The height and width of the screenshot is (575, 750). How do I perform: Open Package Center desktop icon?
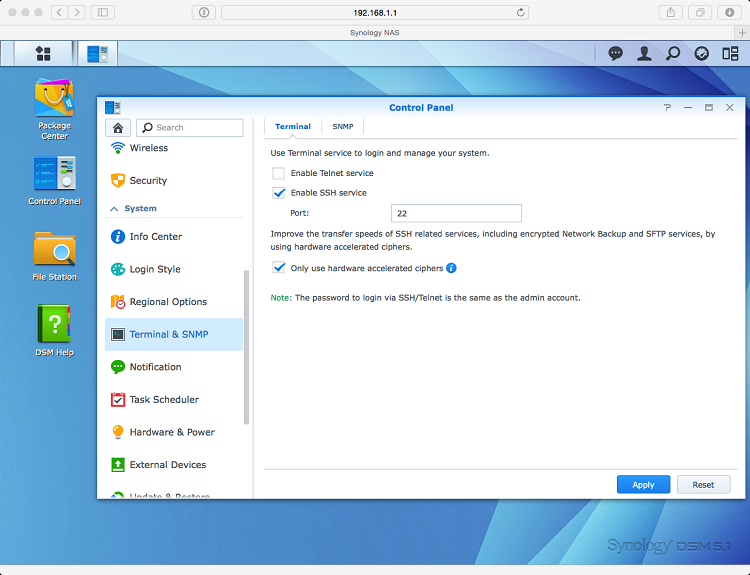coord(54,104)
